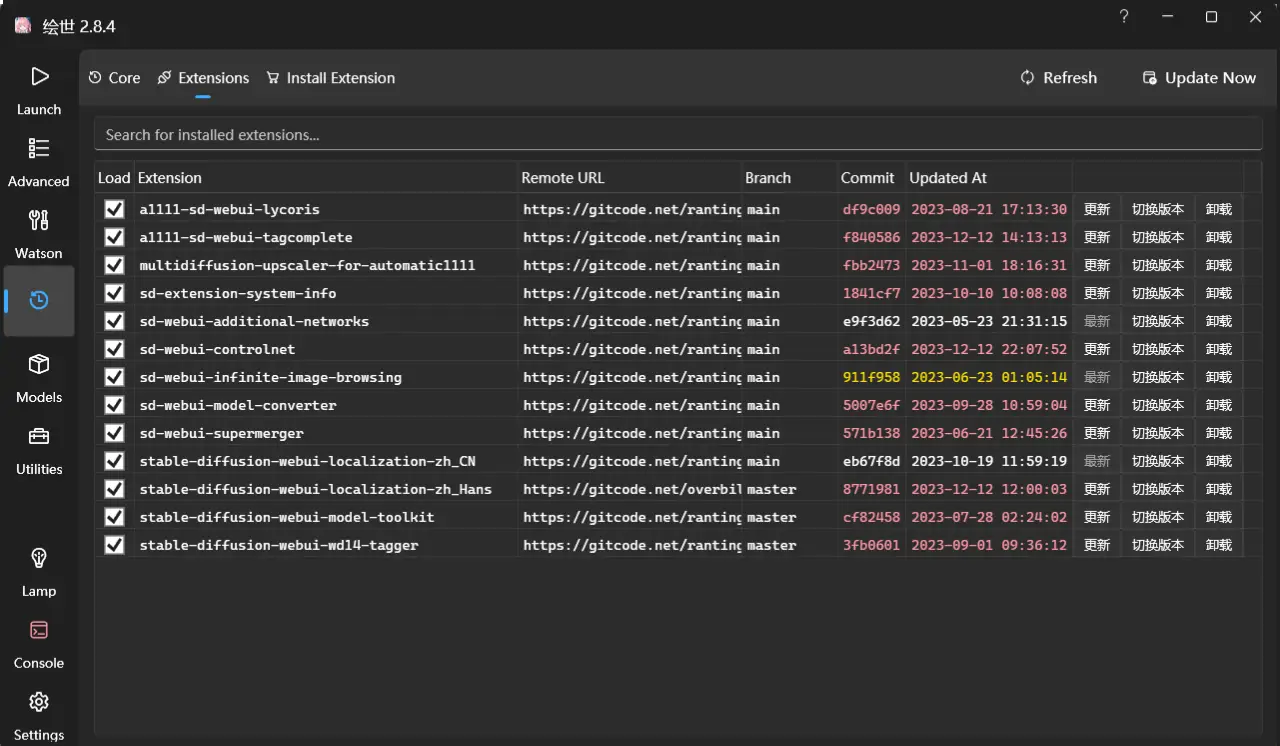The width and height of the screenshot is (1280, 746).
Task: Uncheck Load for sd-webui-model-converter
Action: point(114,405)
